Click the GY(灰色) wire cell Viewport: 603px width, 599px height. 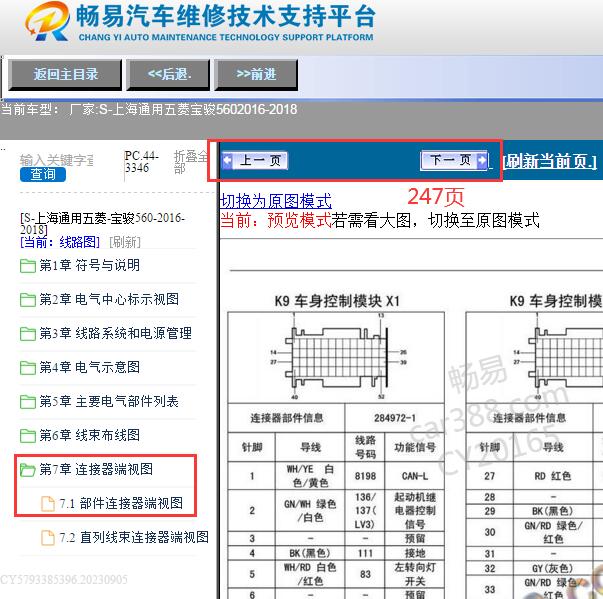pyautogui.click(x=553, y=568)
